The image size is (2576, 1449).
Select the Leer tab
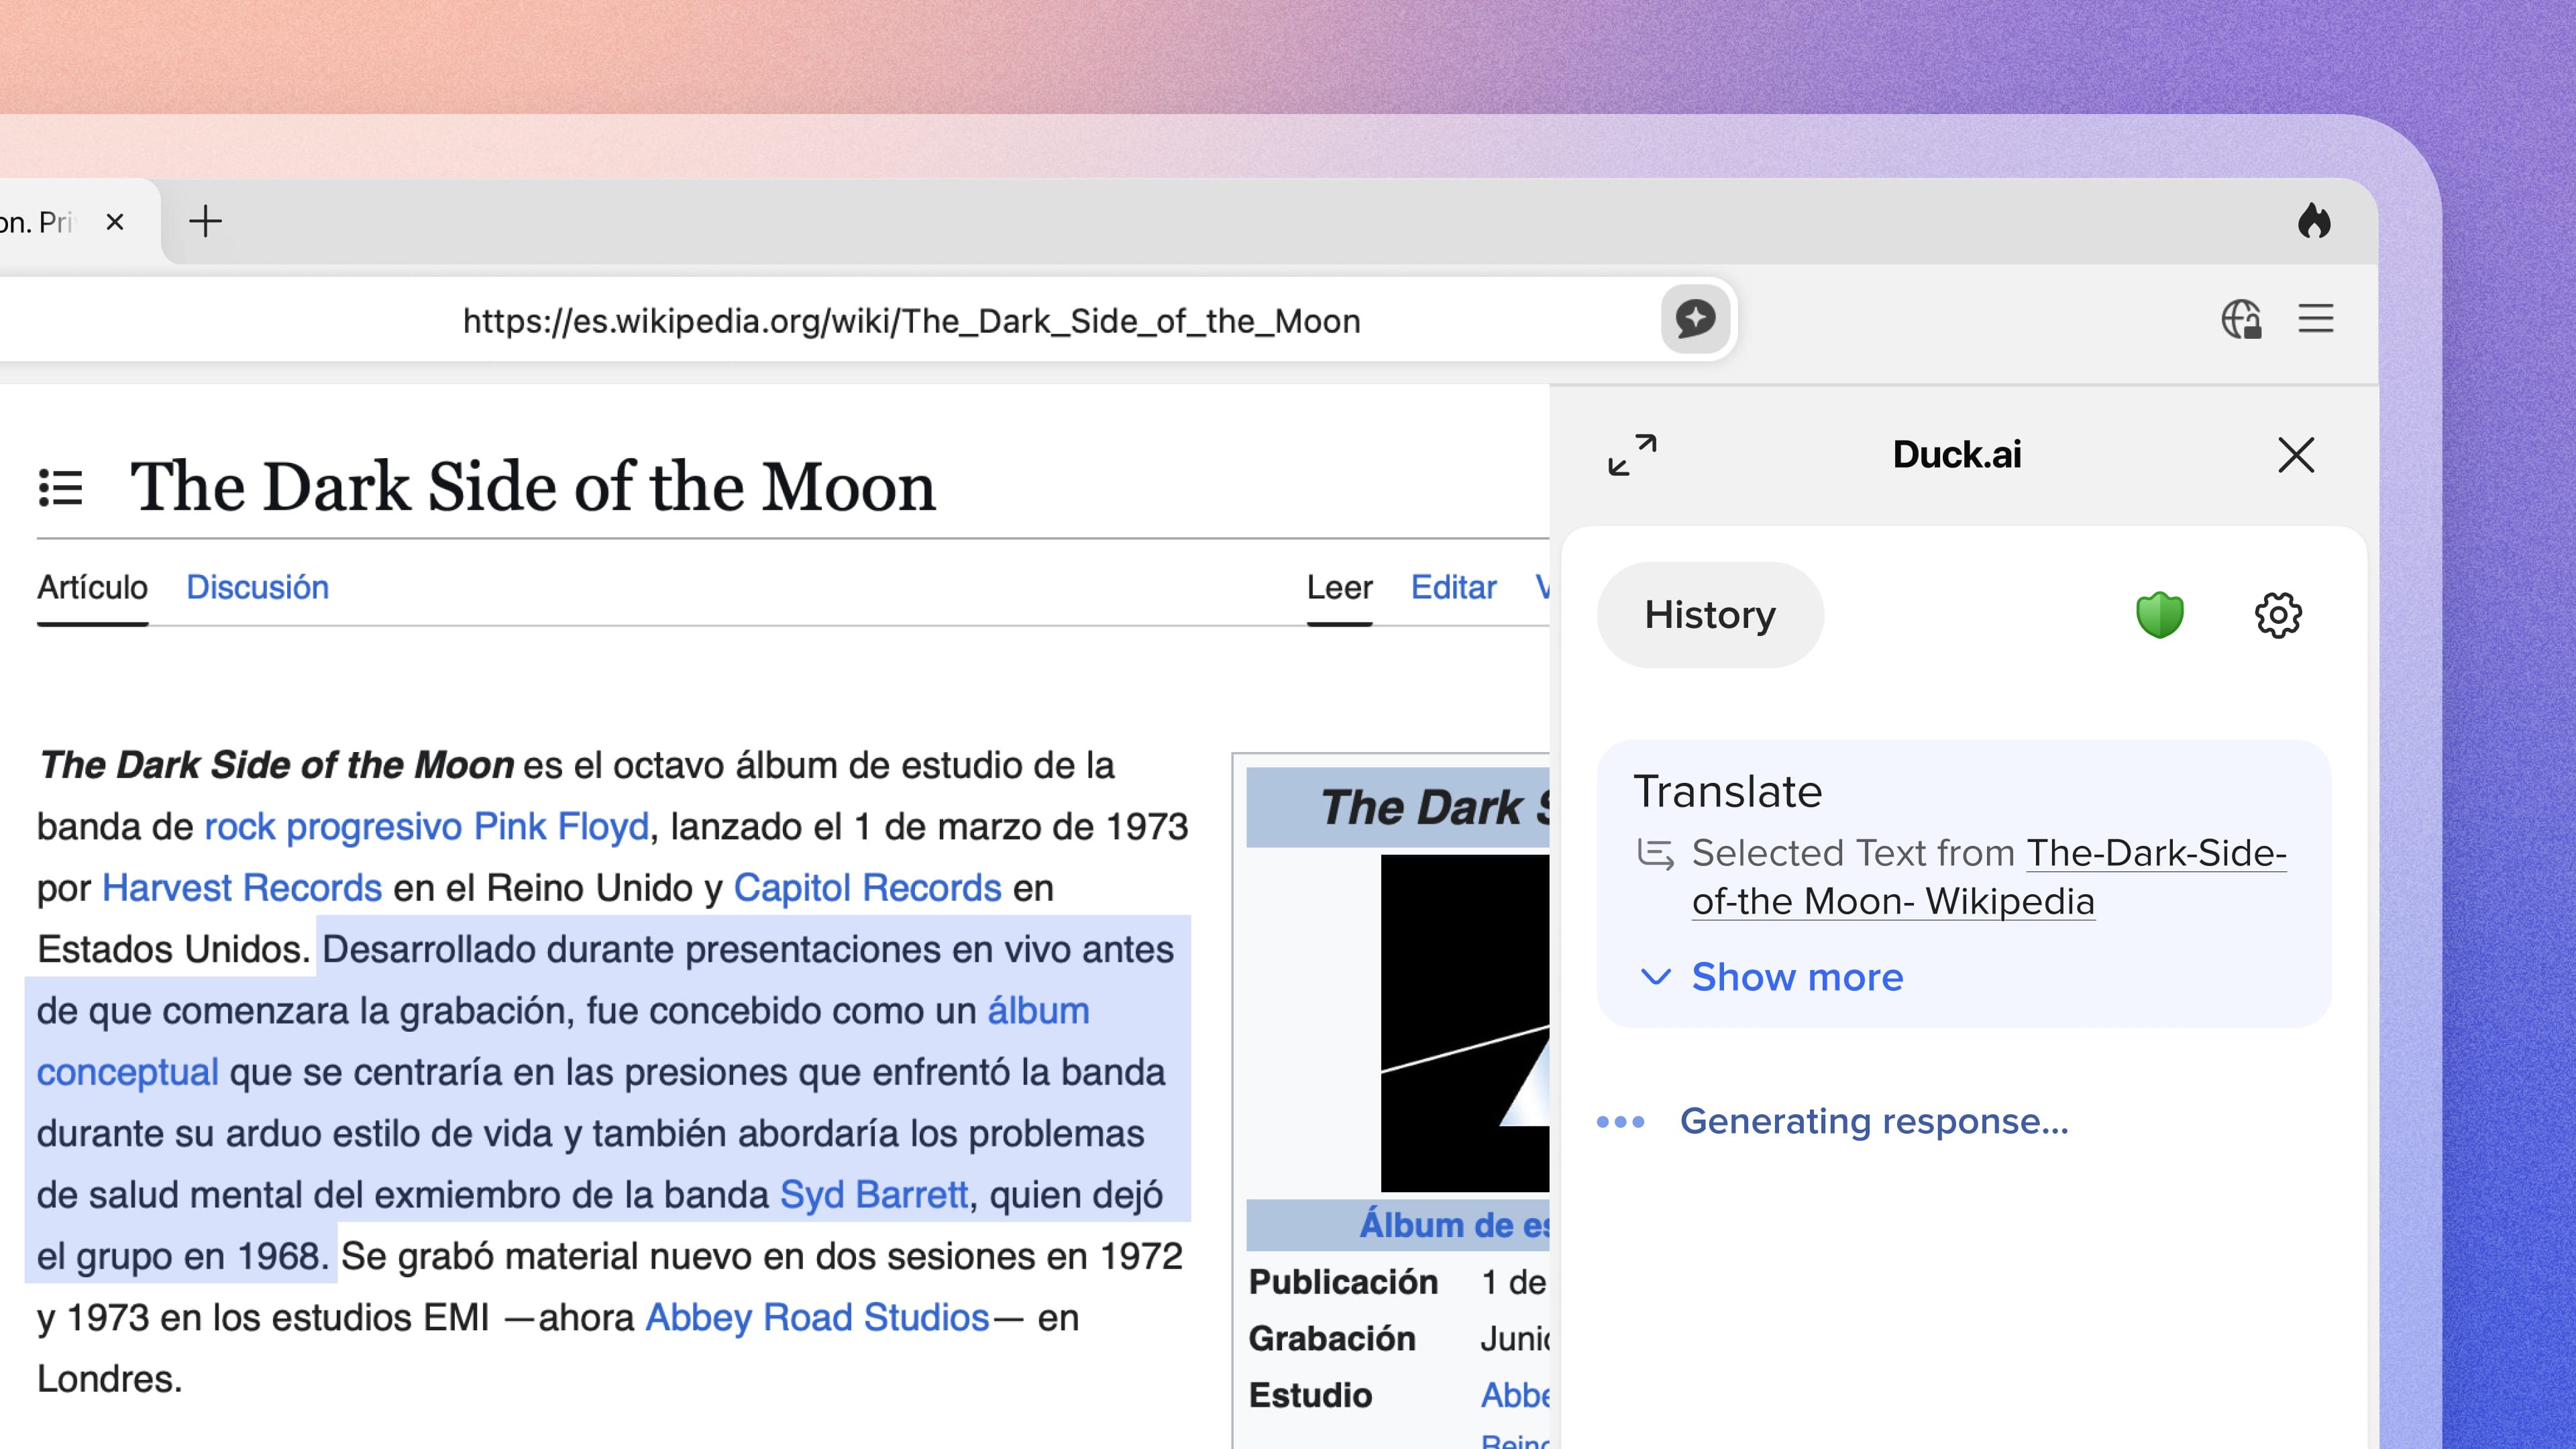[x=1339, y=587]
